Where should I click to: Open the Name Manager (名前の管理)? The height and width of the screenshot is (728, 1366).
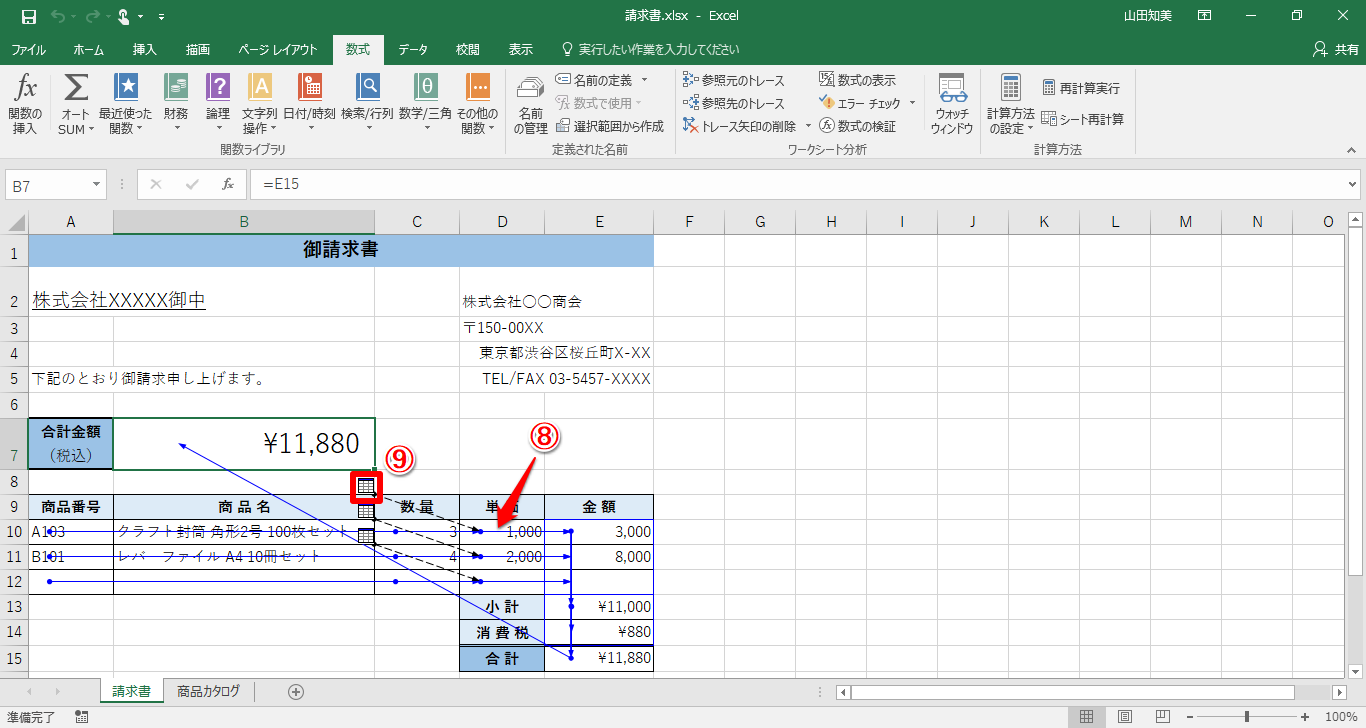pyautogui.click(x=530, y=104)
